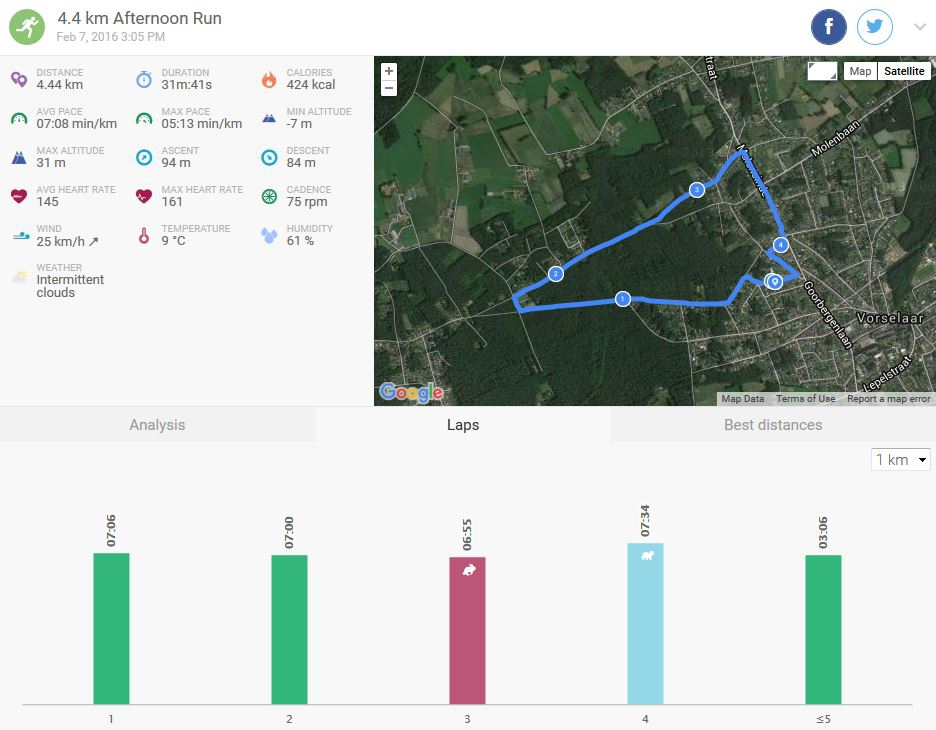Click the map zoom out minus button

pyautogui.click(x=389, y=88)
